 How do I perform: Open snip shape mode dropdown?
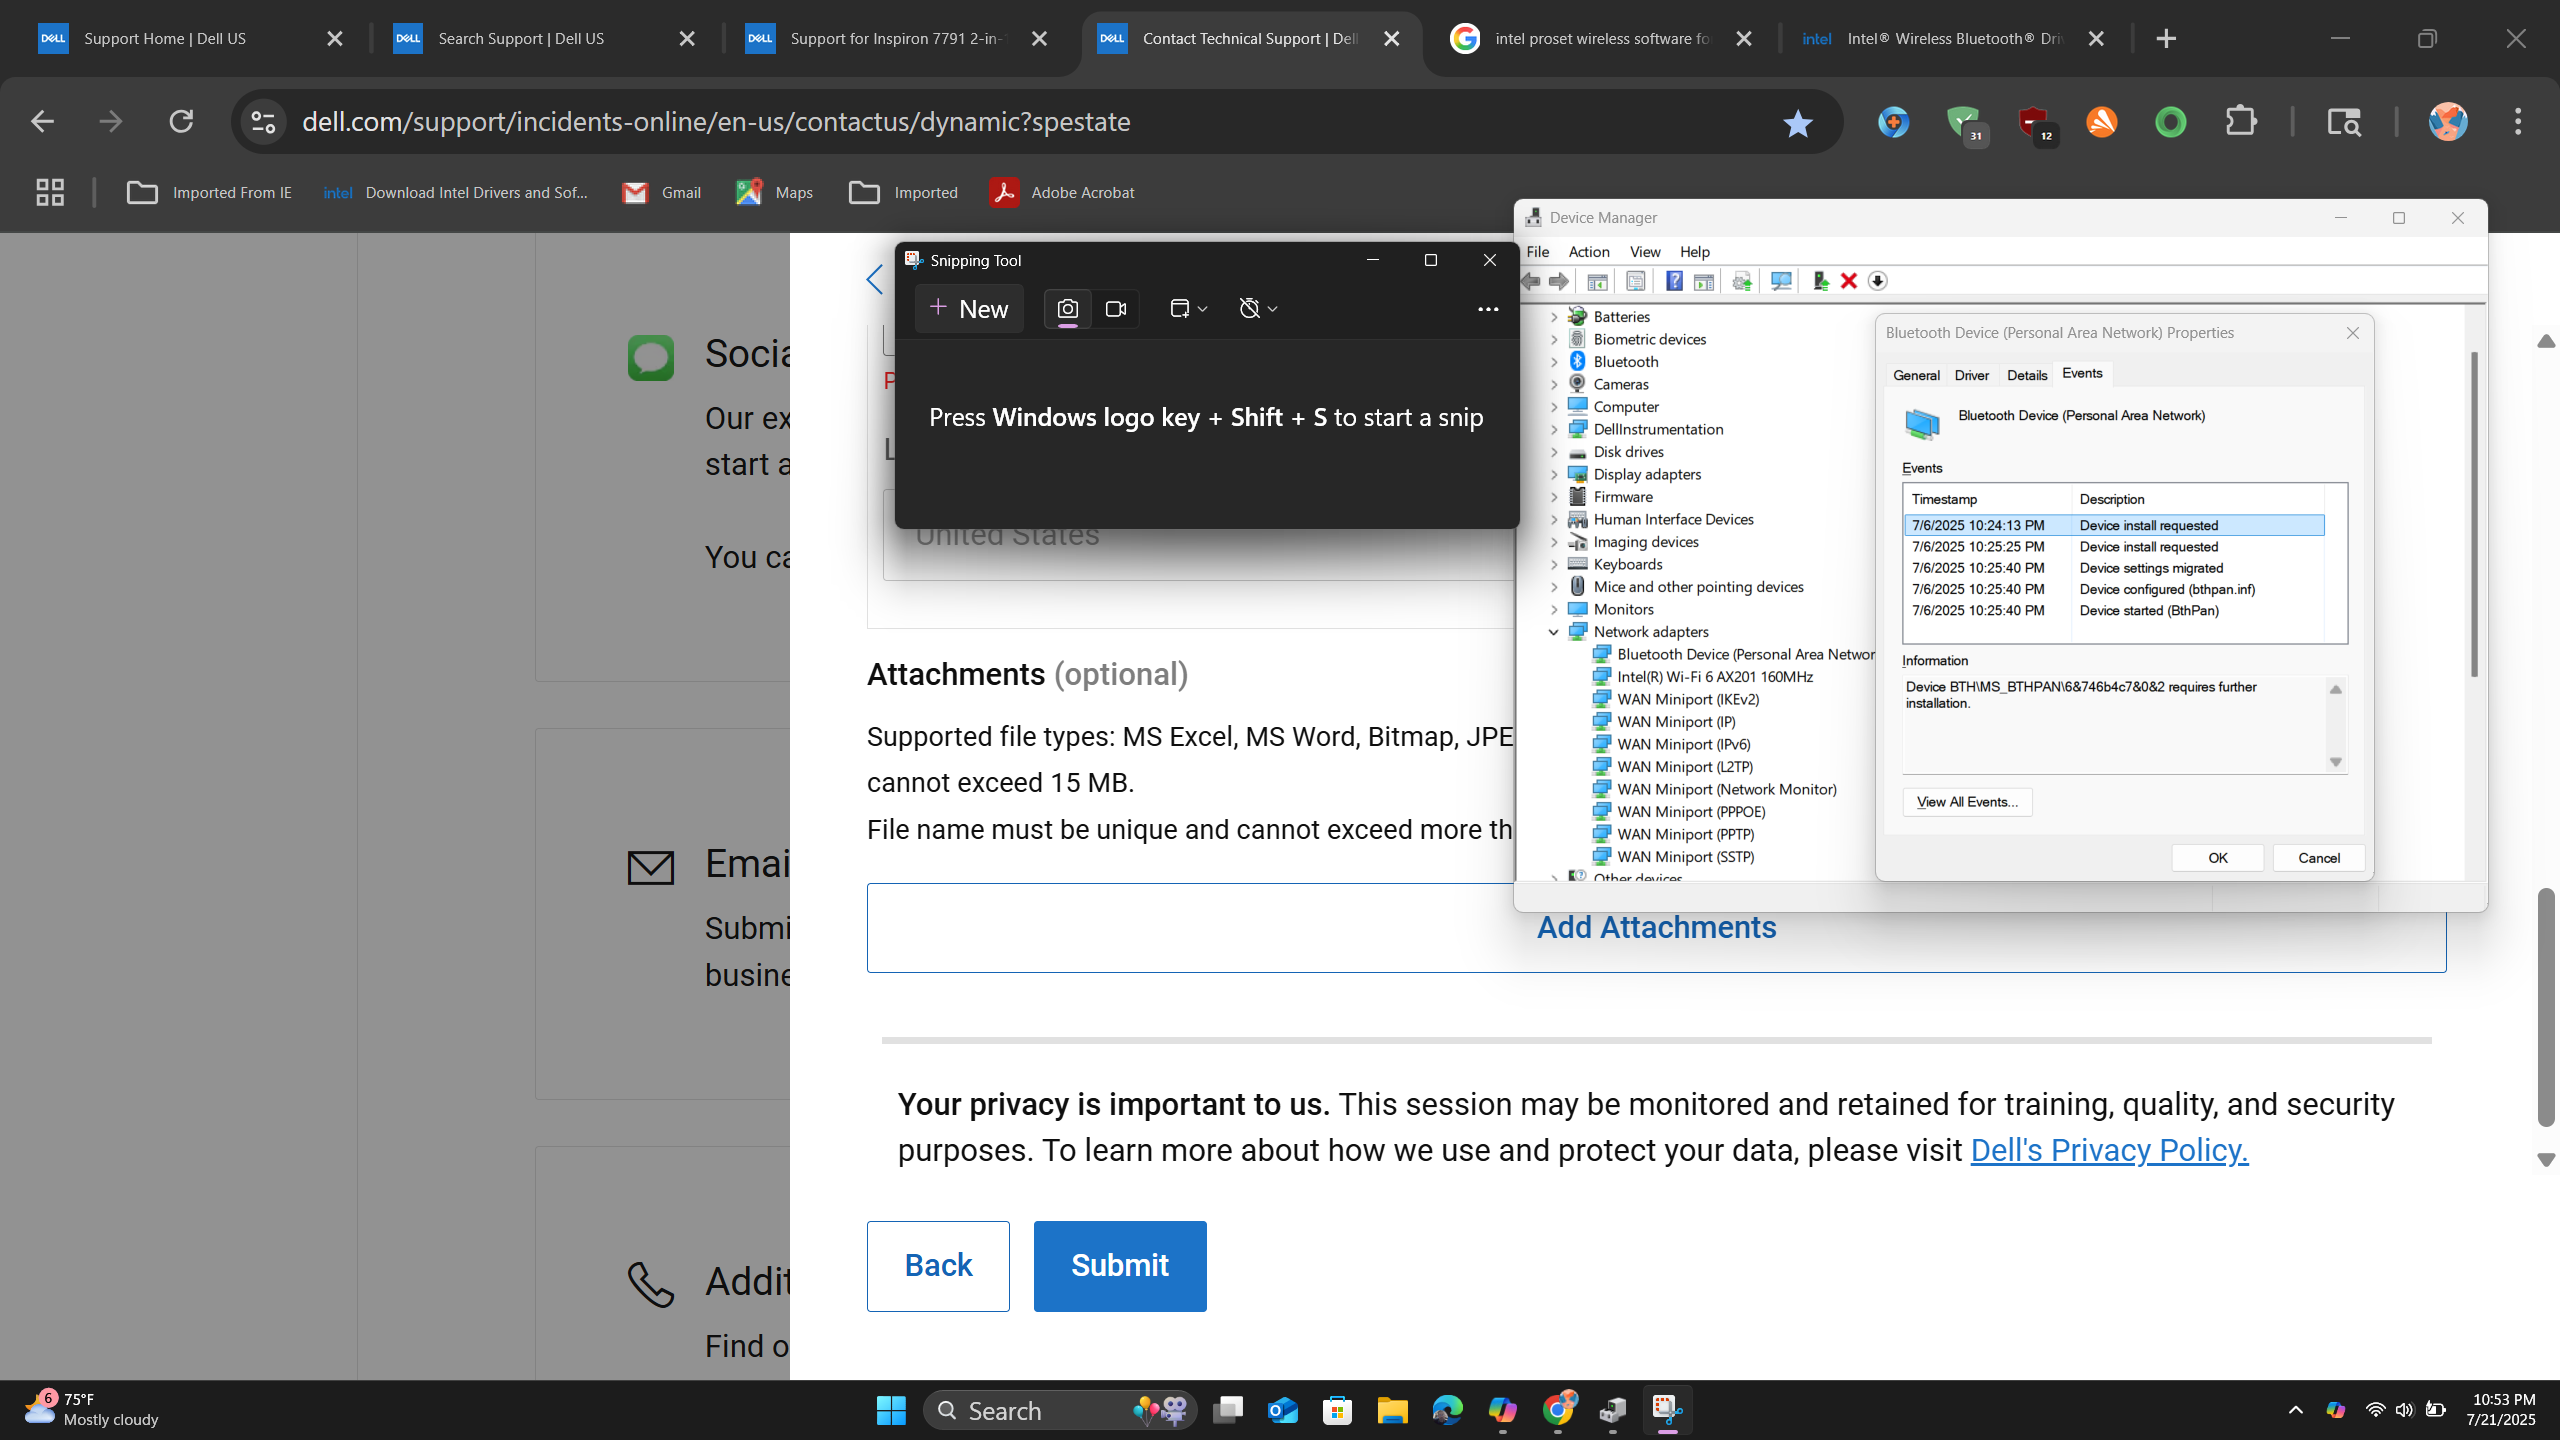click(x=1188, y=309)
